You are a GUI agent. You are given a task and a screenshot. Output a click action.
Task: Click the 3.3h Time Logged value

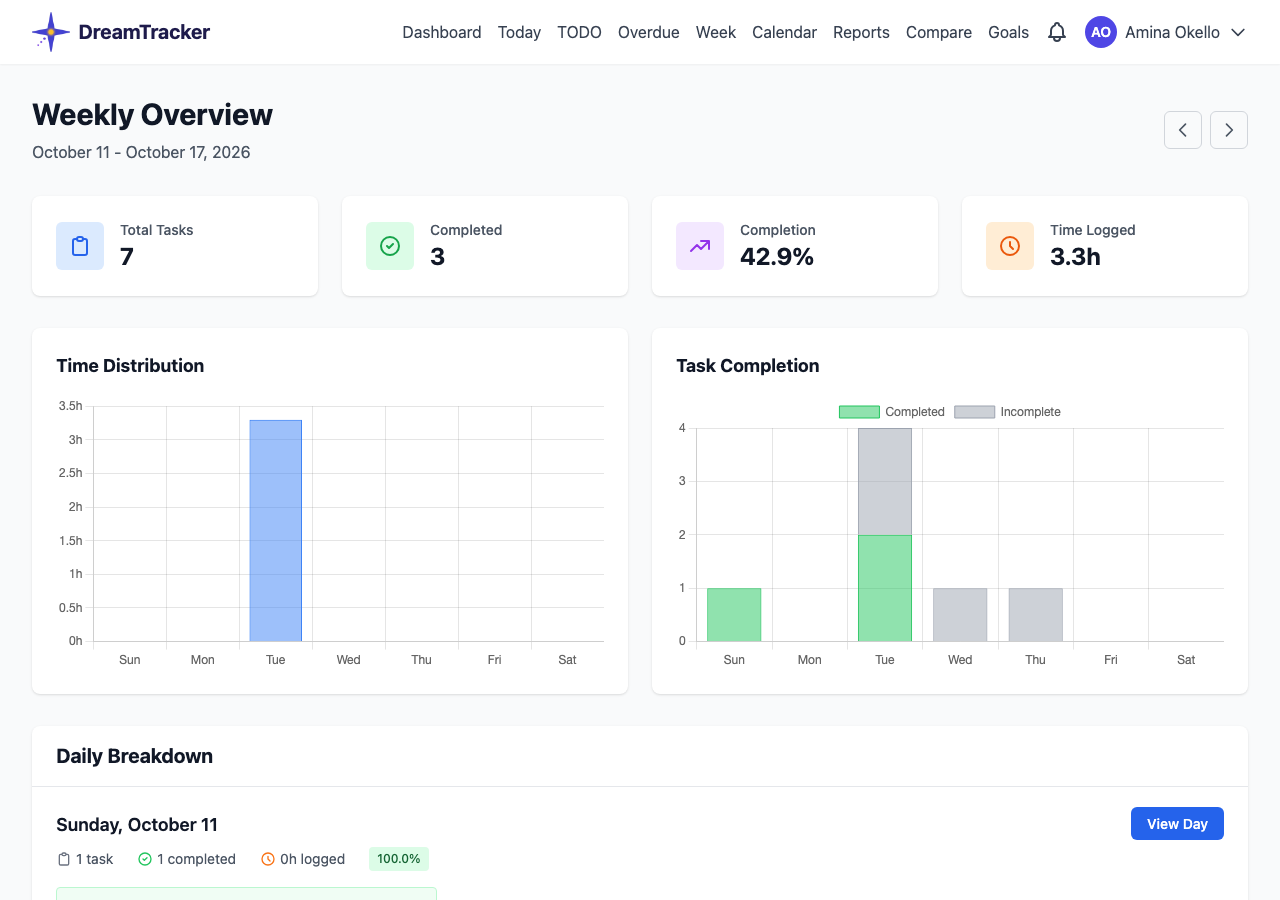click(1075, 257)
